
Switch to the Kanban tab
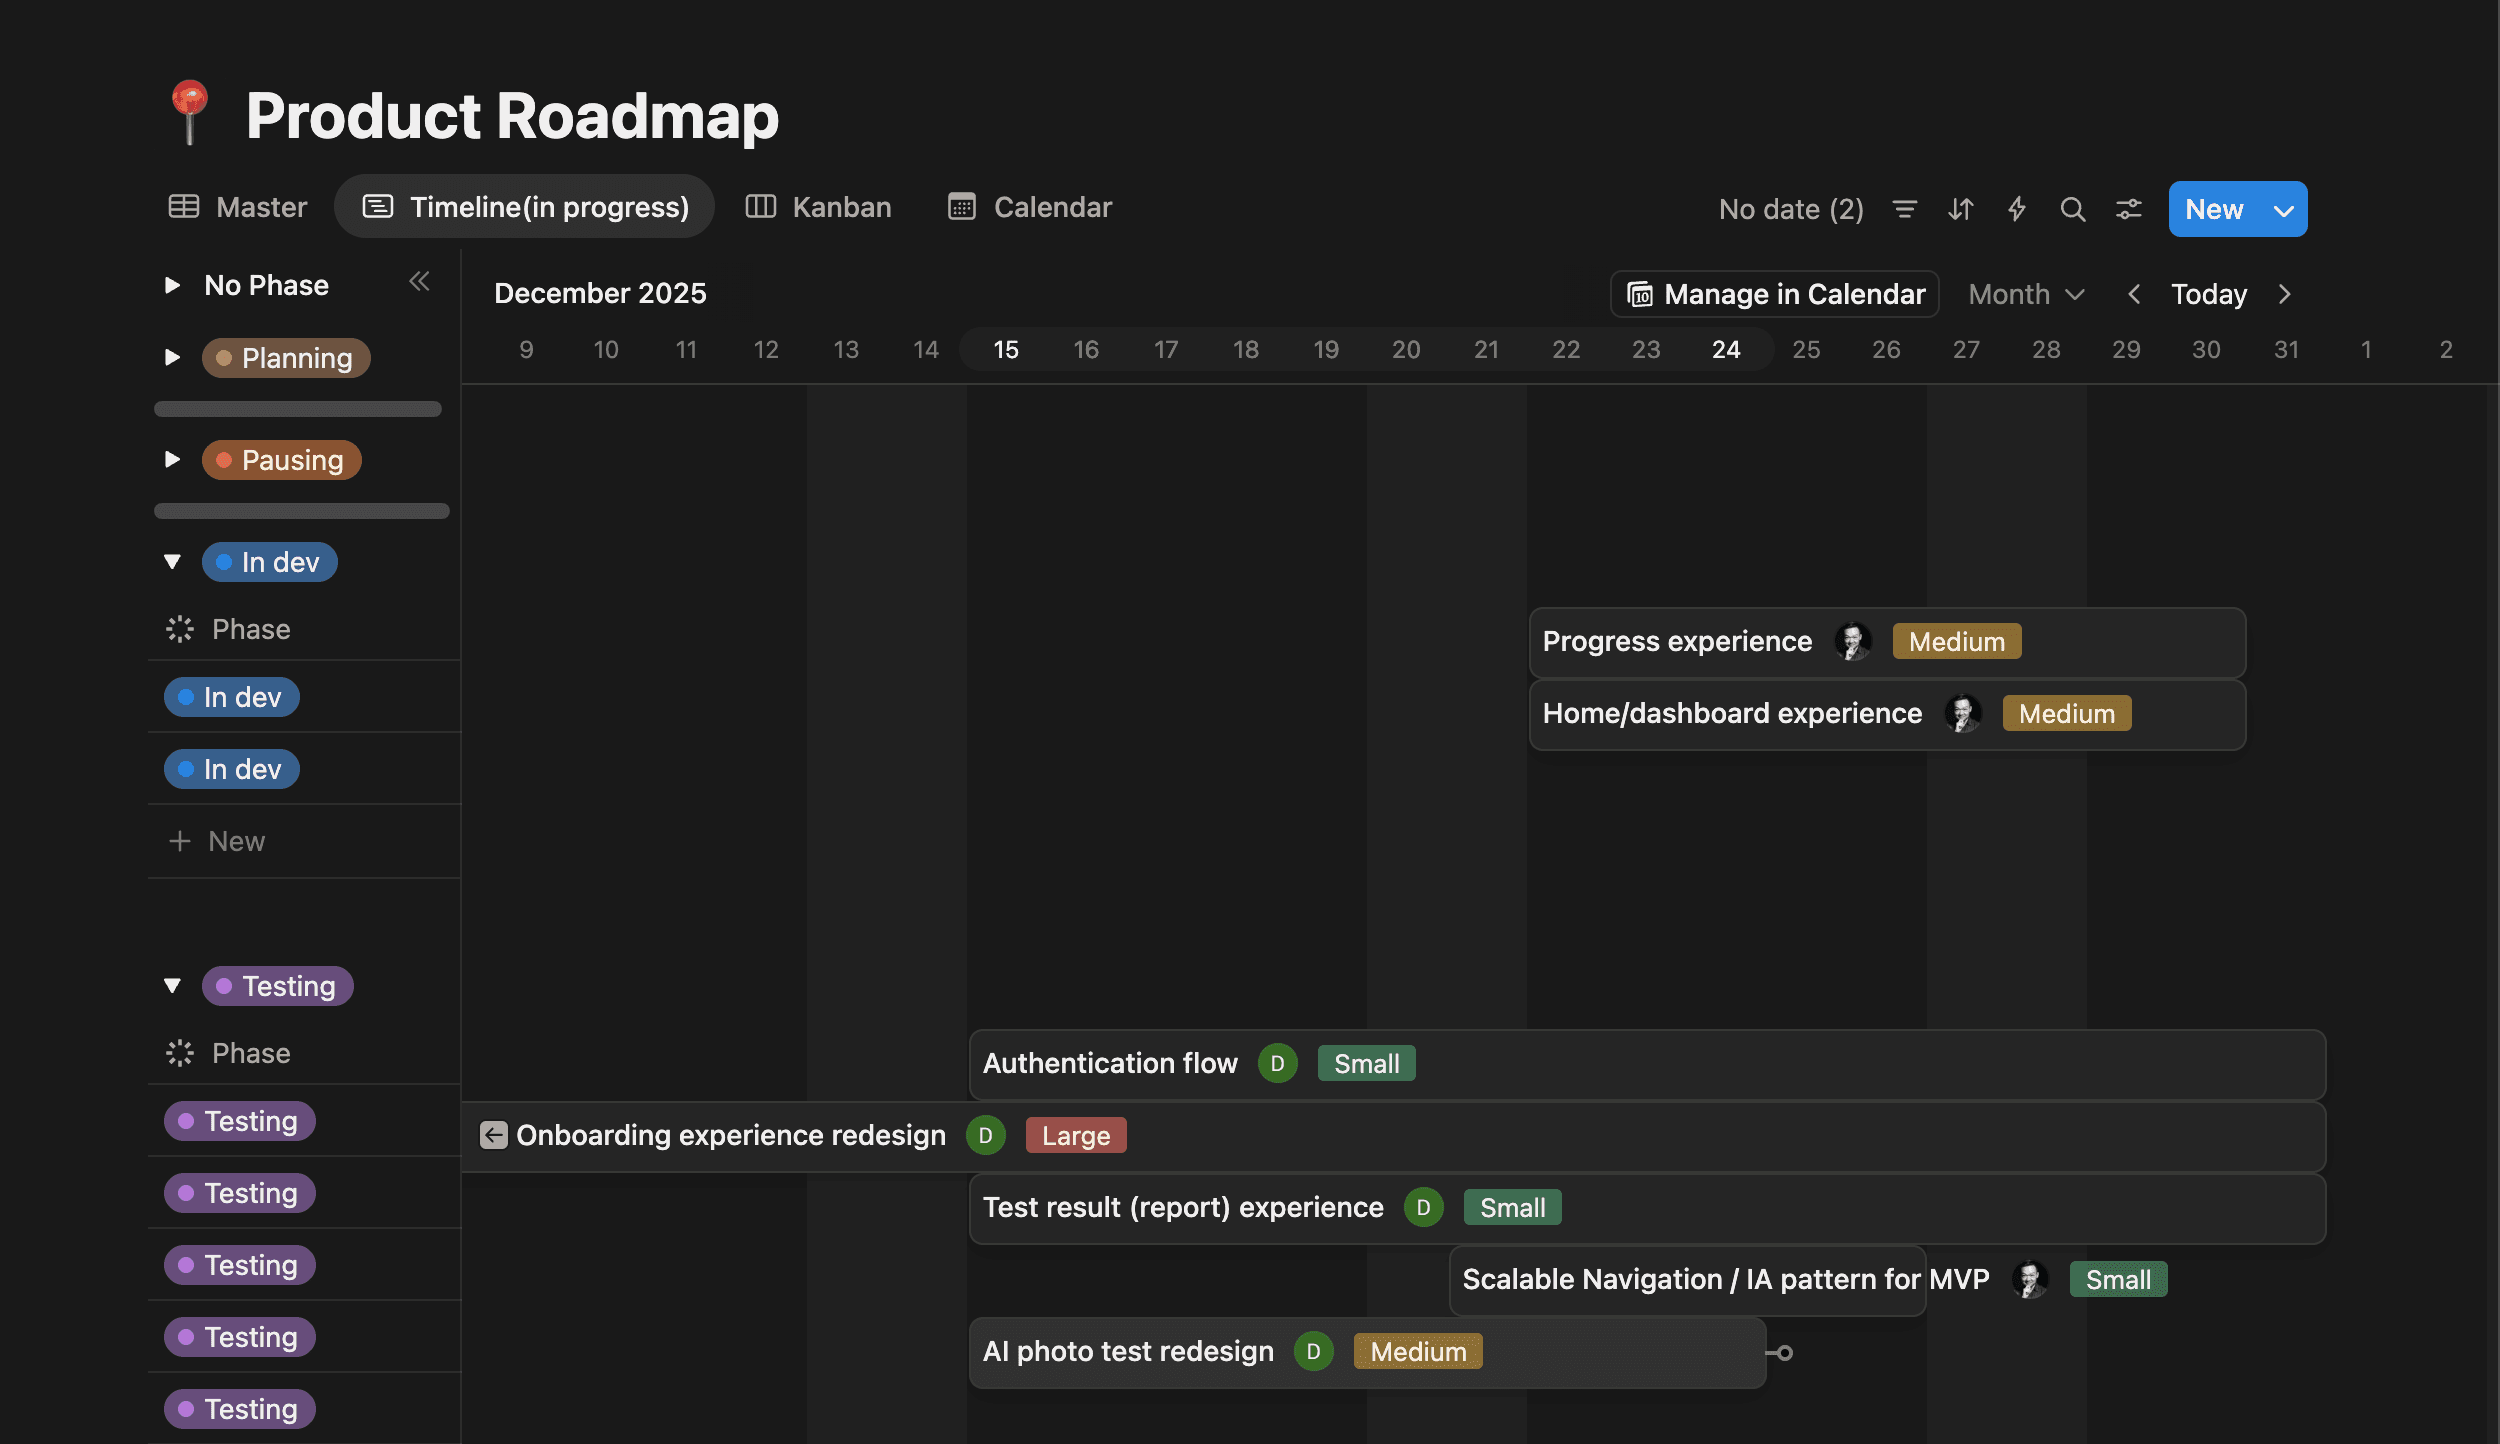(819, 207)
